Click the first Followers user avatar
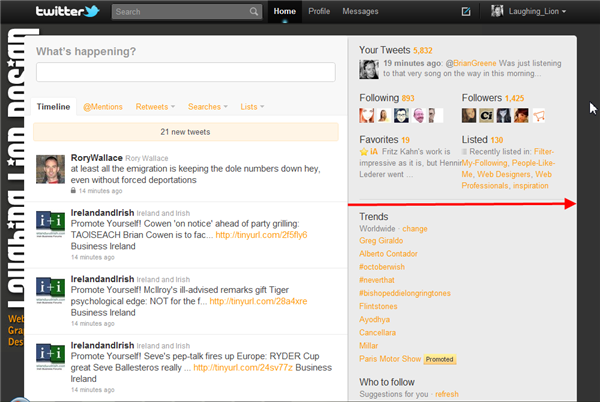The height and width of the screenshot is (402, 600). 470,116
